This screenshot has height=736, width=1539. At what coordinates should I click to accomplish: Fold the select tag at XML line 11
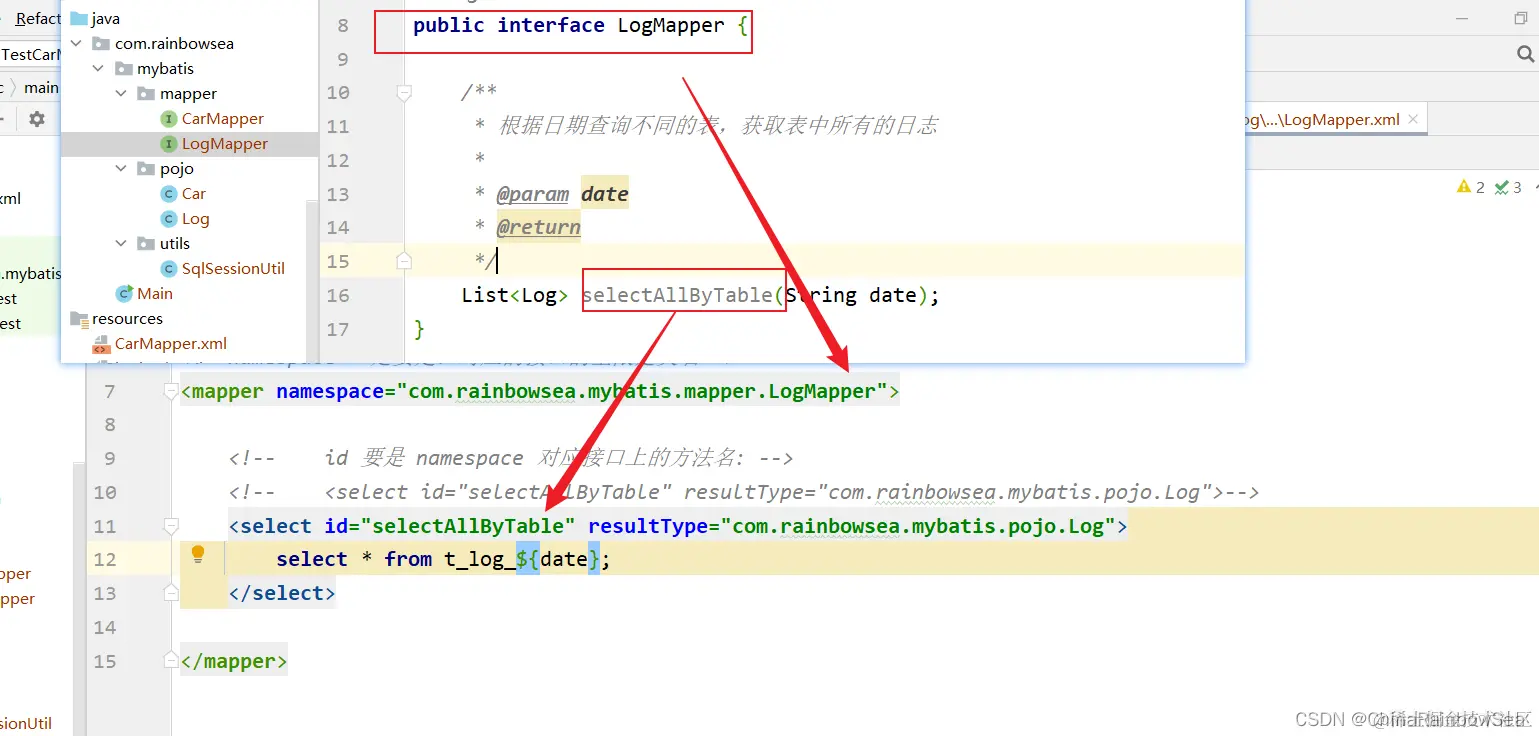point(171,525)
